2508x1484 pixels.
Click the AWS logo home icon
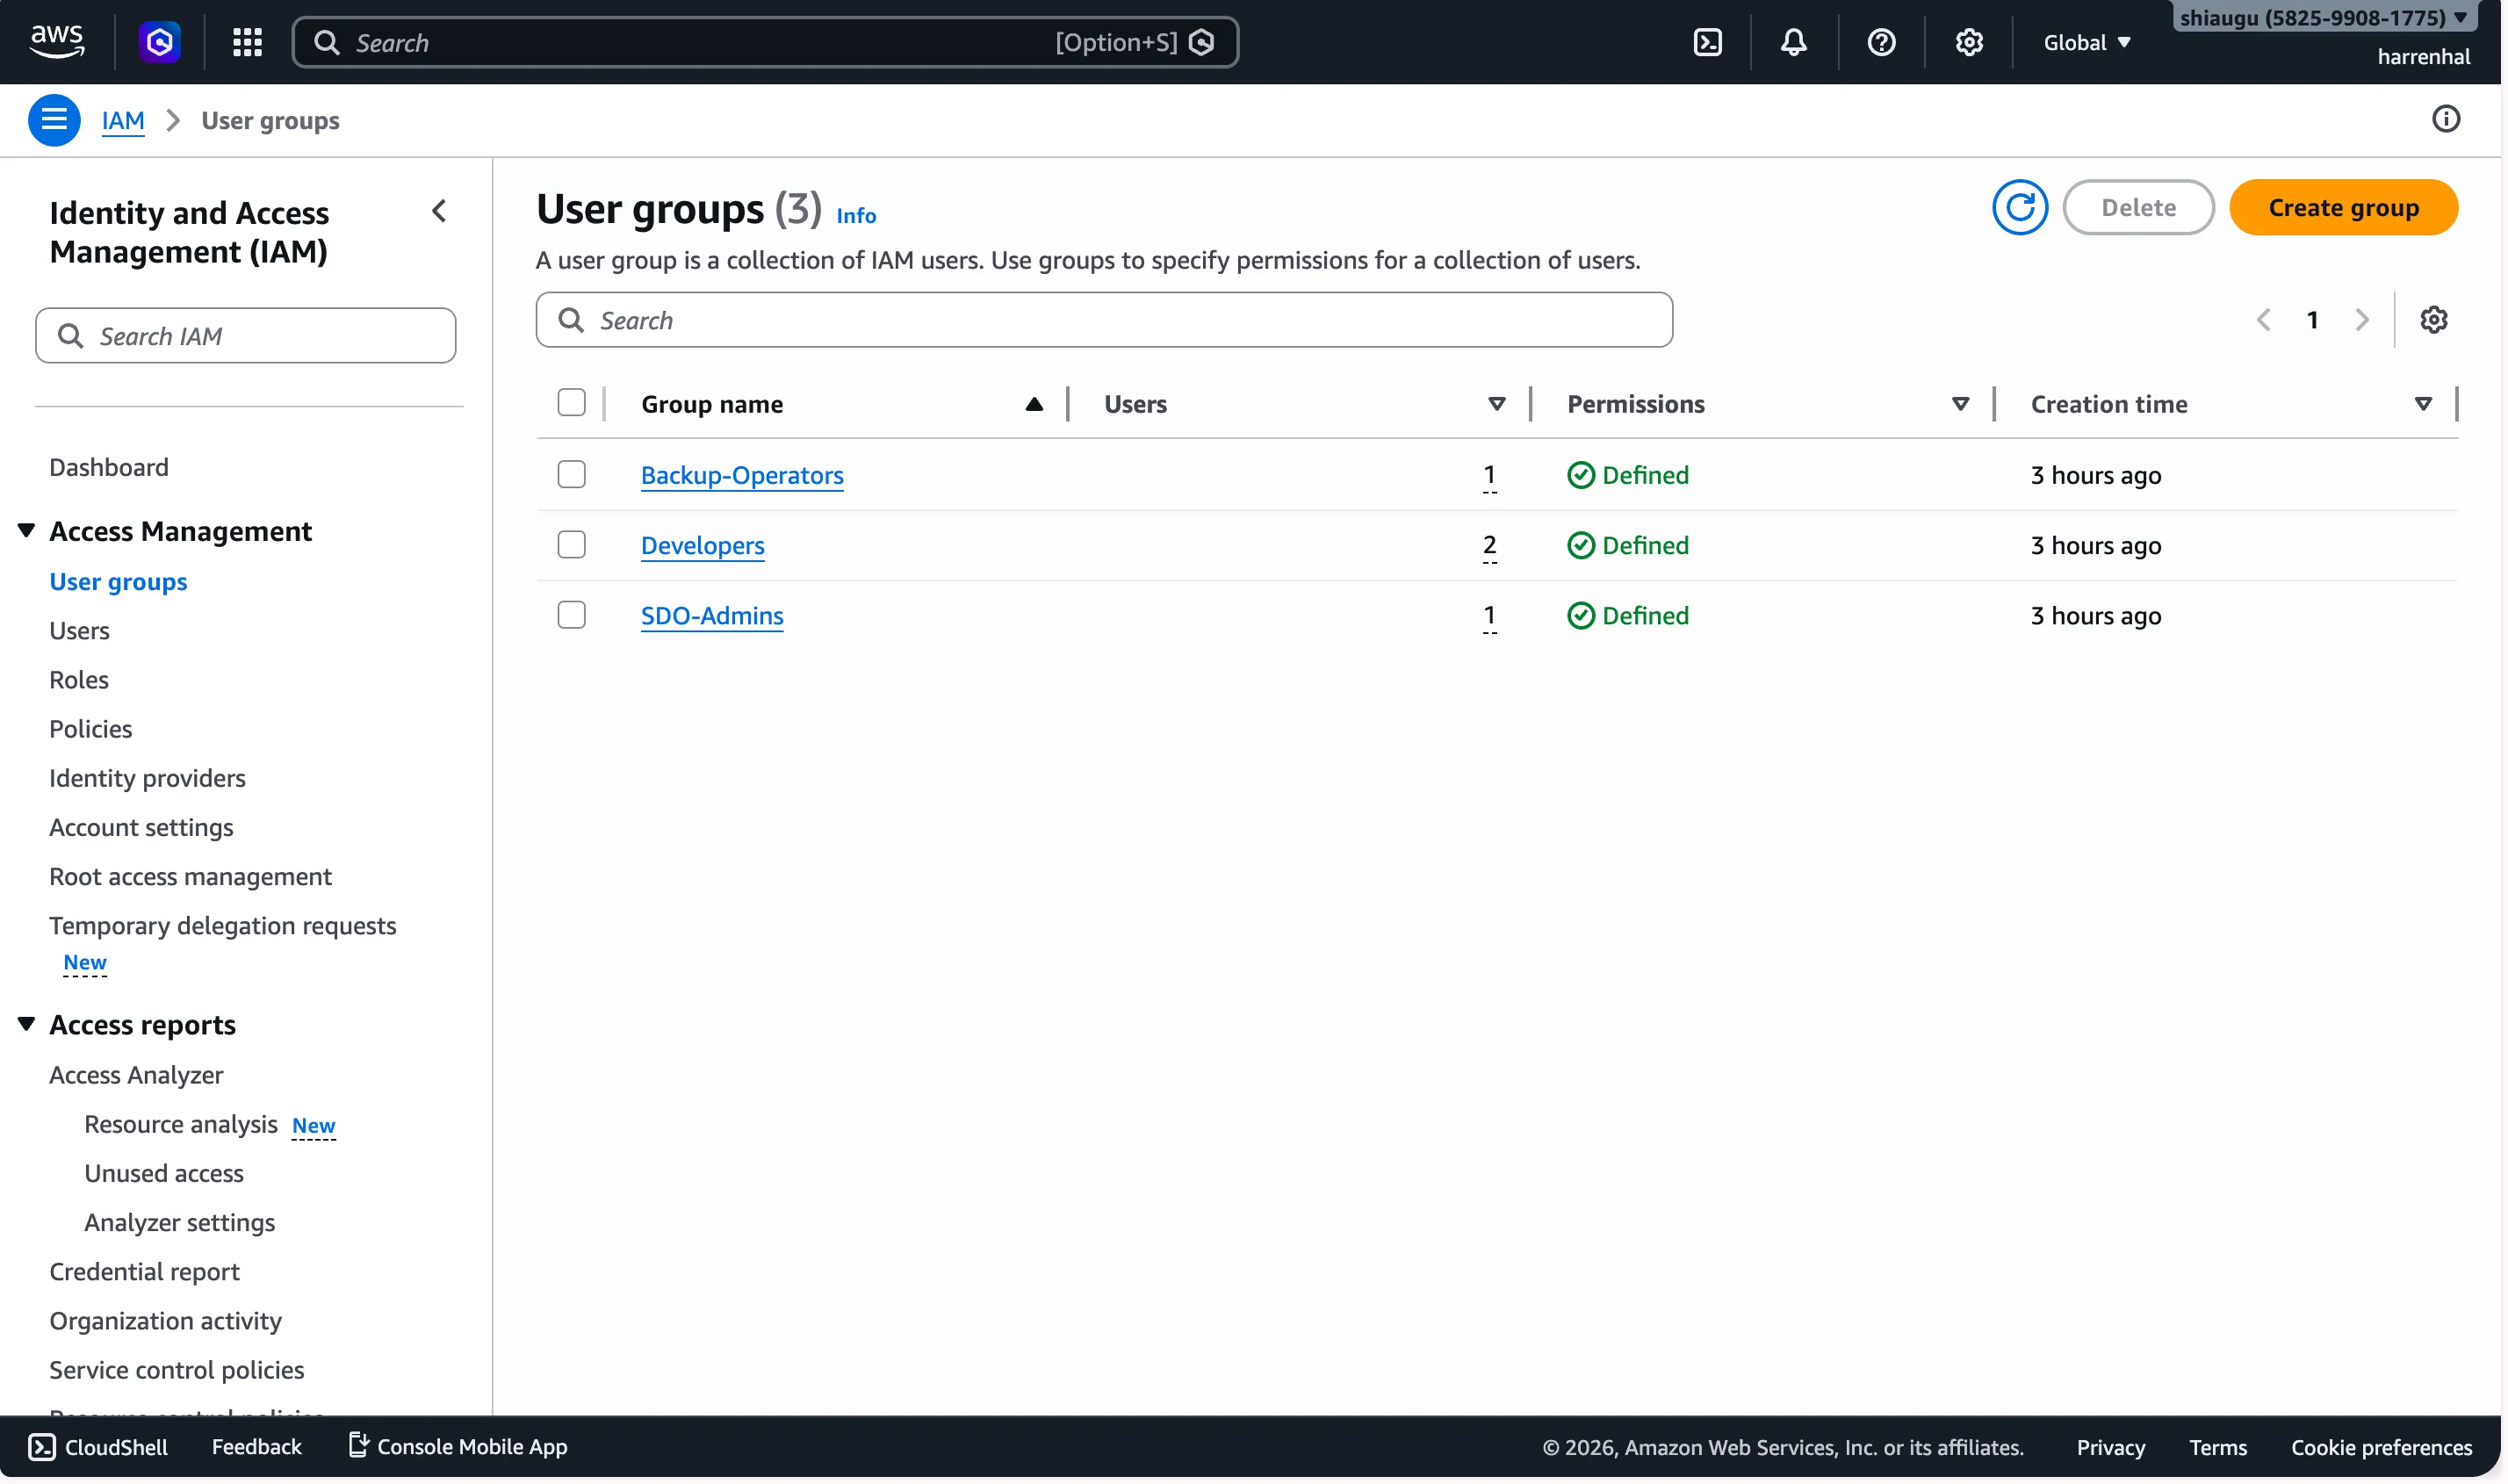click(57, 42)
